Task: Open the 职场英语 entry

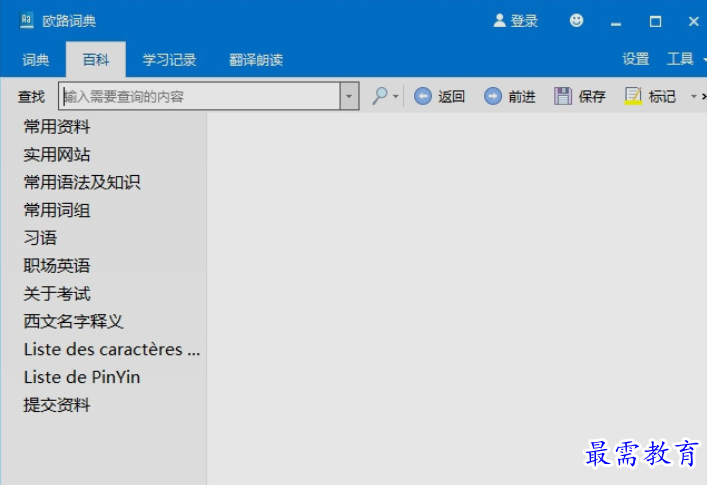Action: click(57, 266)
